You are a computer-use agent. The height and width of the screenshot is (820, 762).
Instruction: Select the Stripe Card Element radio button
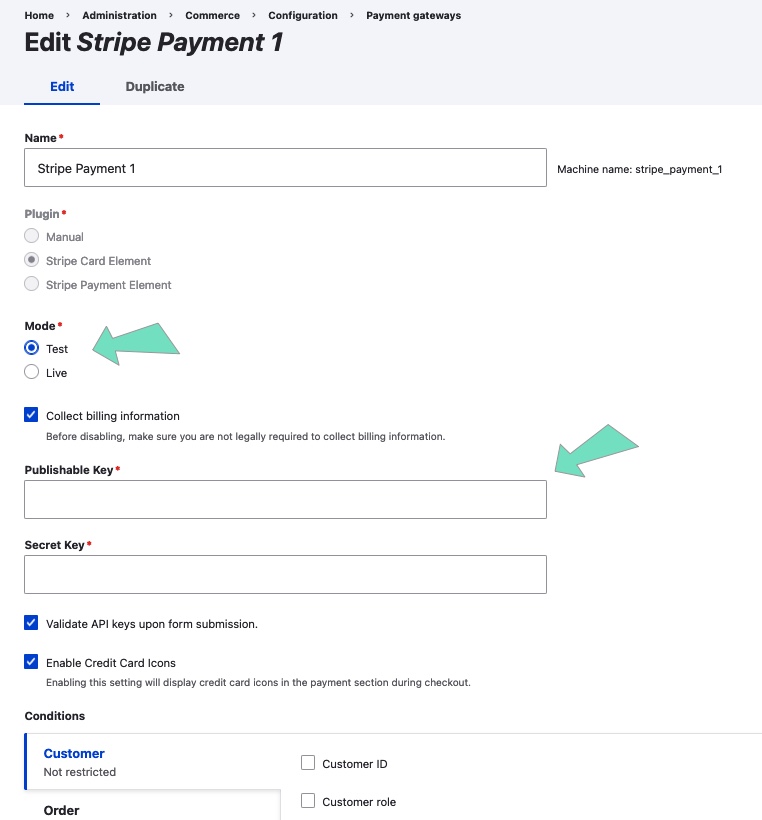coord(31,260)
